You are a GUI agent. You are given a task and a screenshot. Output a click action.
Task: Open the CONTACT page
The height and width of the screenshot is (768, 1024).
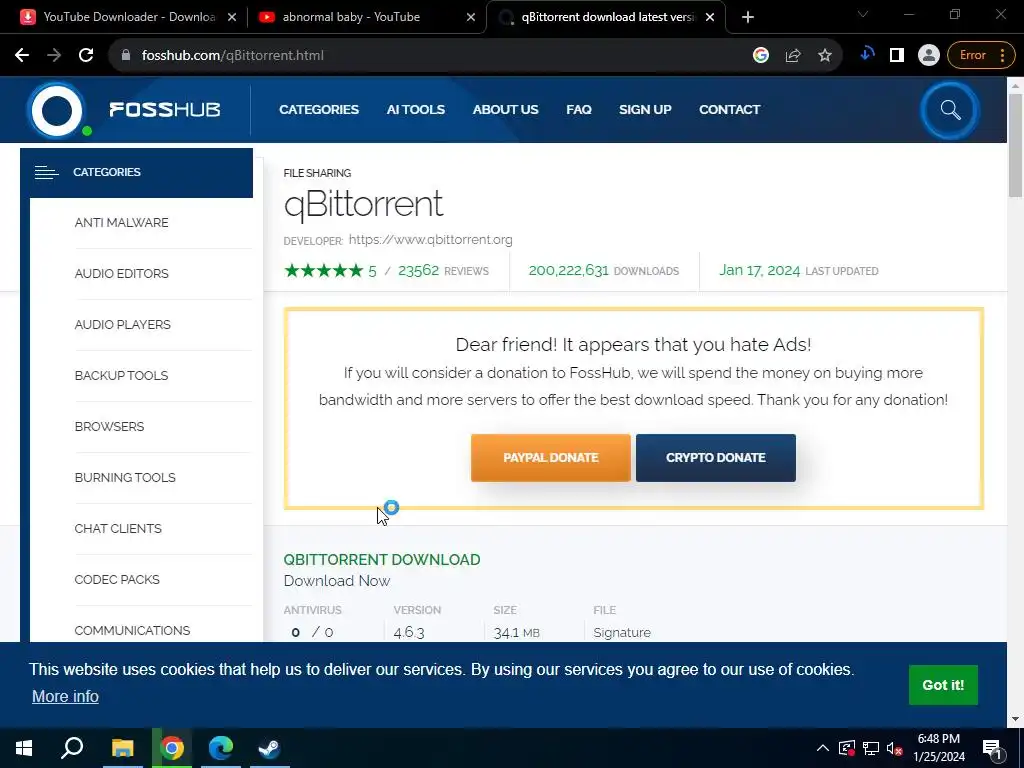coord(729,110)
